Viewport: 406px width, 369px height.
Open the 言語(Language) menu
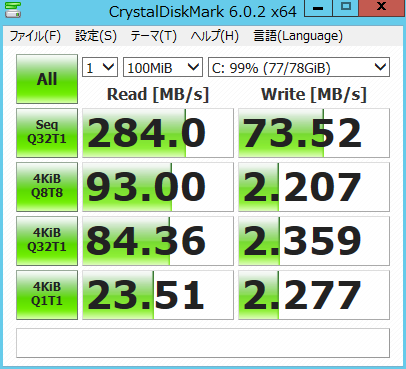coord(298,36)
